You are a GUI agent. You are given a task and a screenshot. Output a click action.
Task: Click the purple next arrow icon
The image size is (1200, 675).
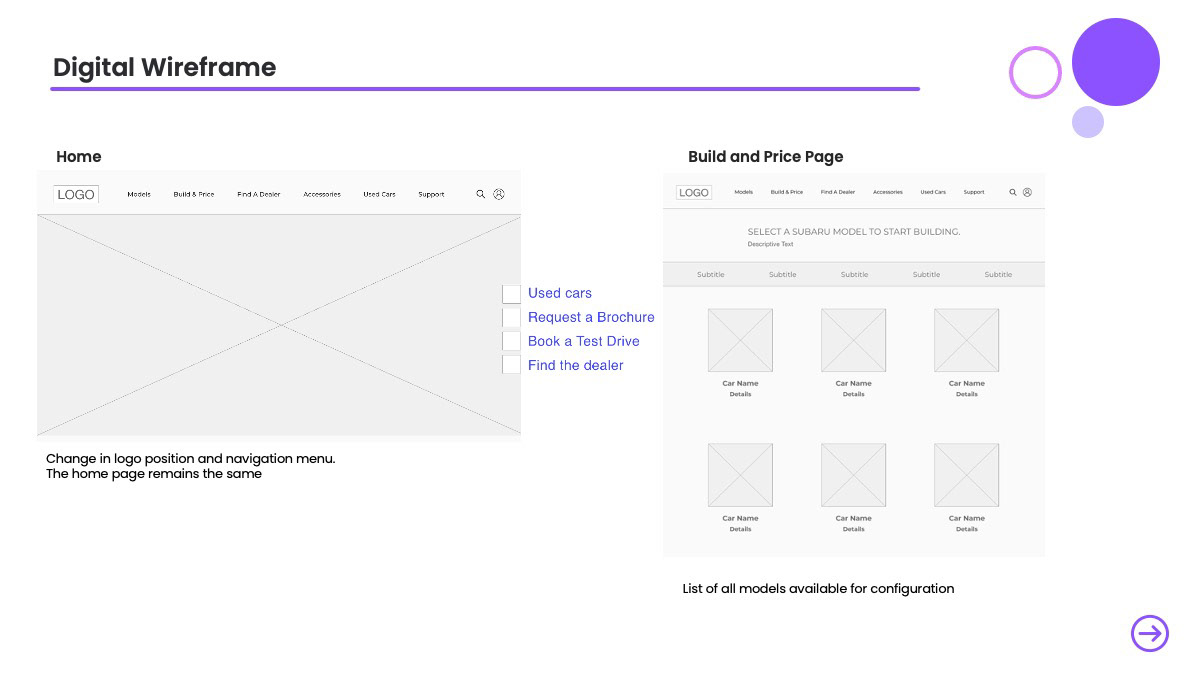1150,633
